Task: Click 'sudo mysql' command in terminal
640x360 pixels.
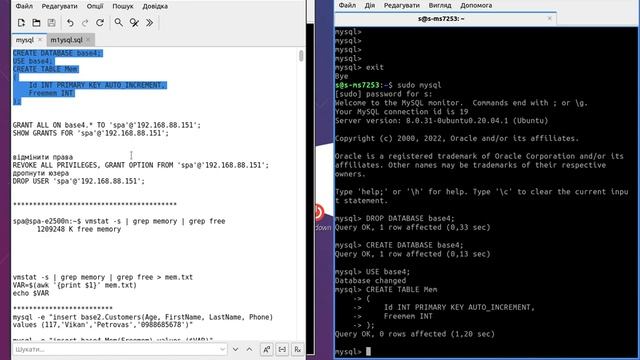Action: (419, 85)
